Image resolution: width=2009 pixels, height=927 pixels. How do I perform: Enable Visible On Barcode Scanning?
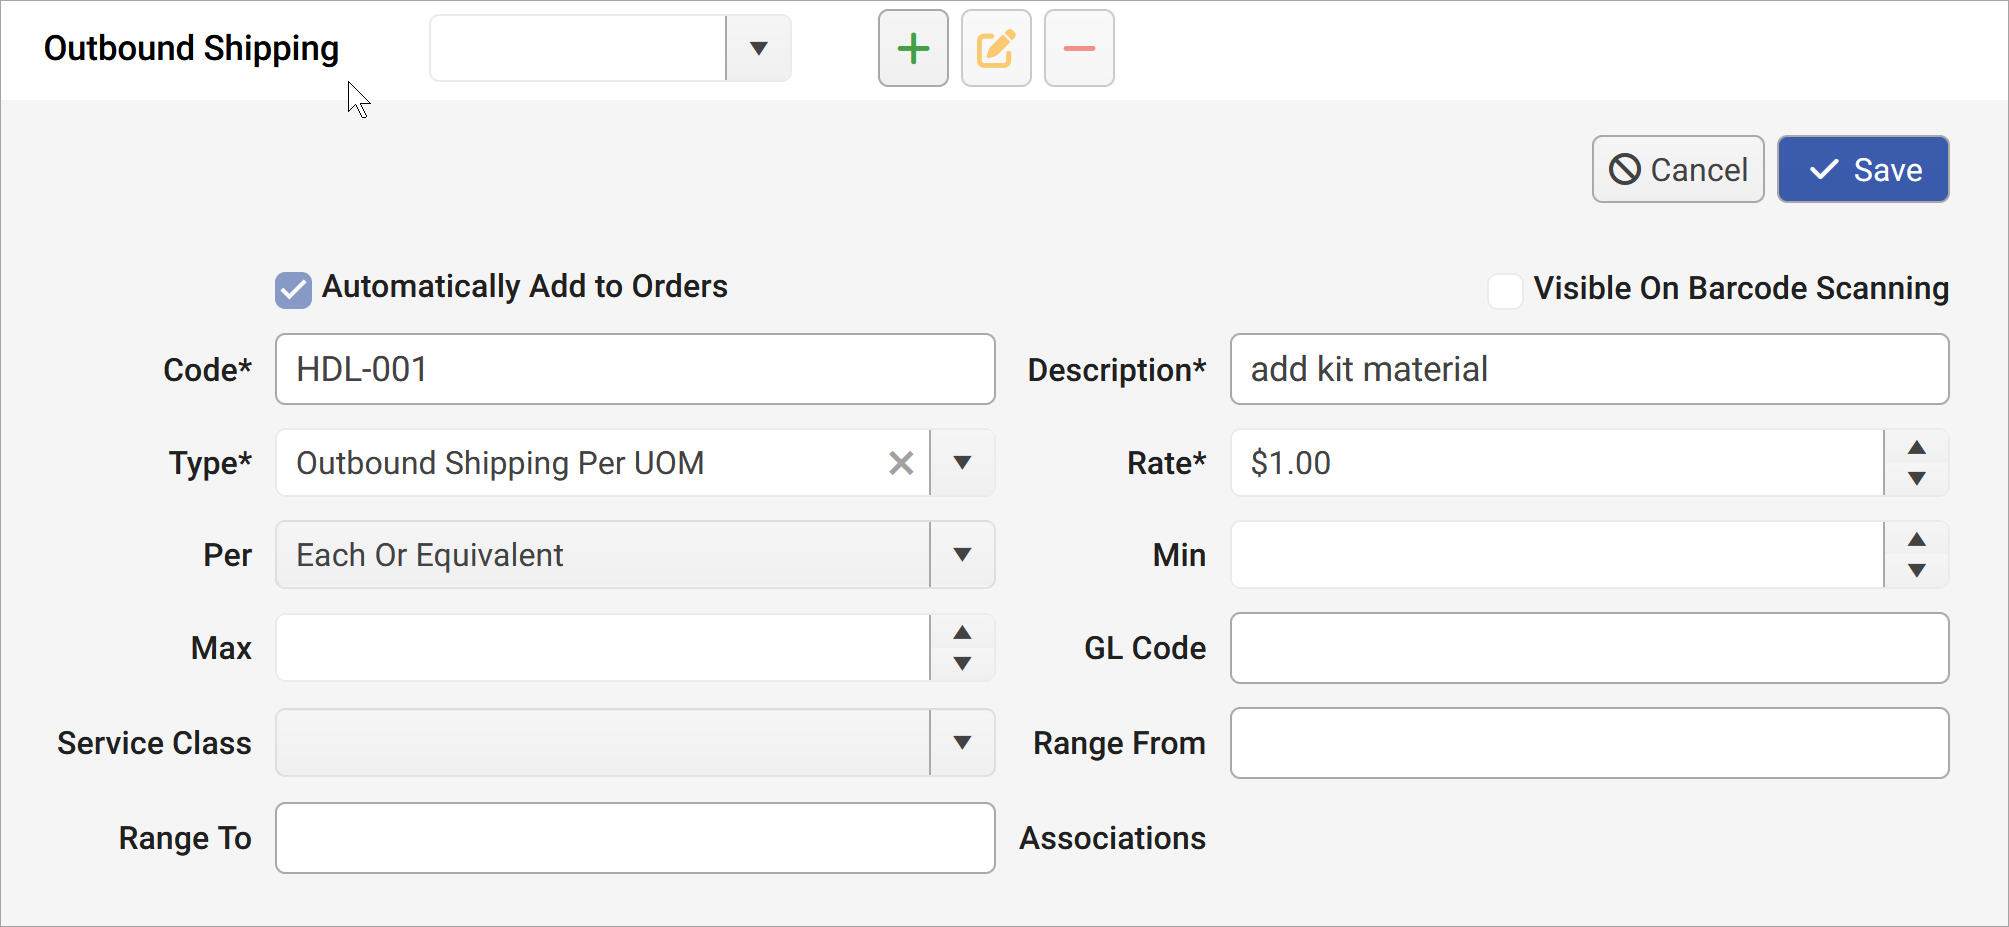(x=1505, y=289)
